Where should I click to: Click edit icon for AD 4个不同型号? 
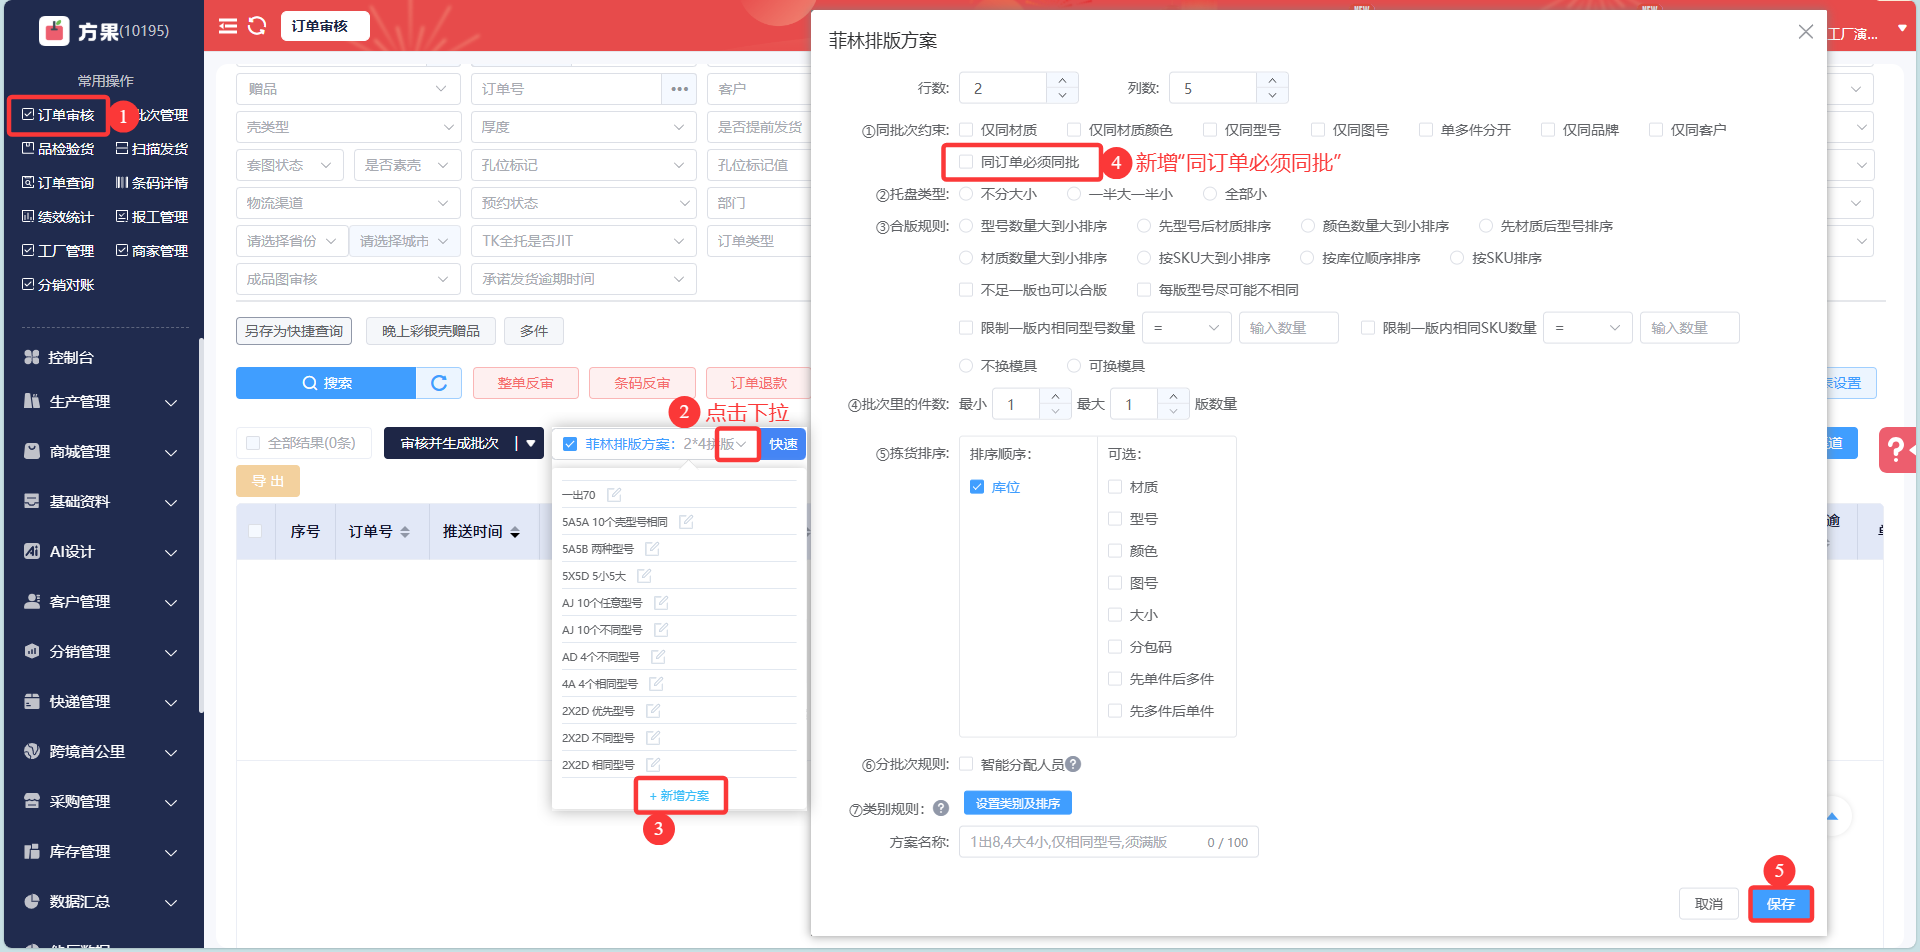point(658,657)
